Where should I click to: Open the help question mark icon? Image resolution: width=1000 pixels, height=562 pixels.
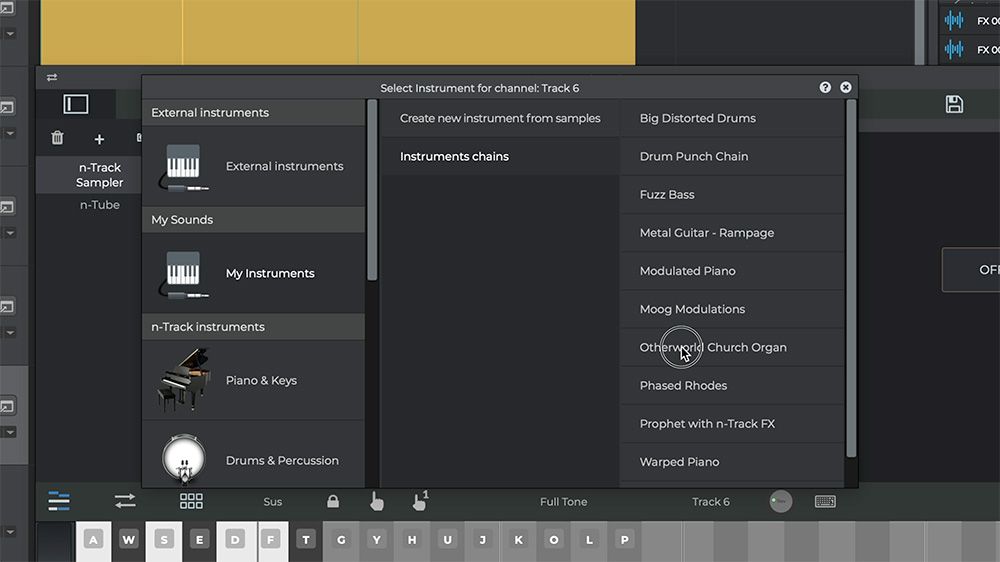[825, 87]
